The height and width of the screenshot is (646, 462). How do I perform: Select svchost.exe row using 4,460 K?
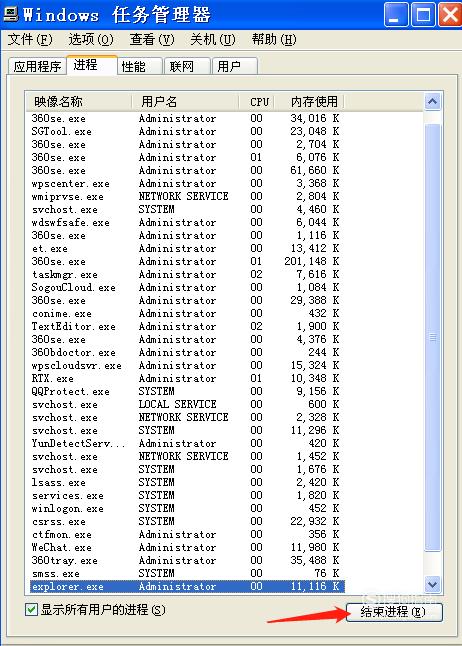[x=187, y=209]
